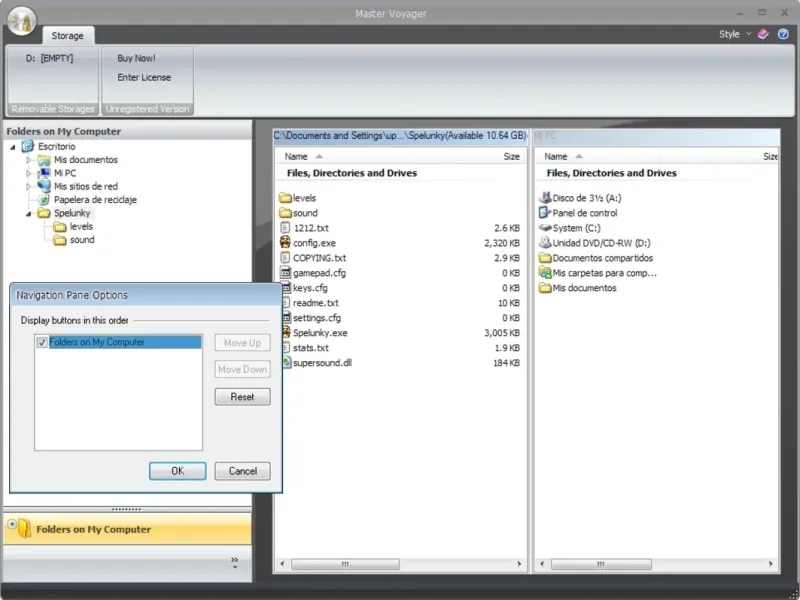Screen dimensions: 800x600
Task: Select the Spelunky folder icon in tree
Action: 44,213
